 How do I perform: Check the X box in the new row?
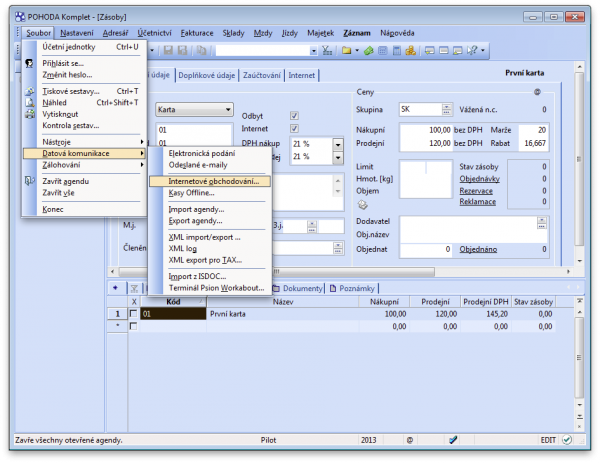point(133,326)
